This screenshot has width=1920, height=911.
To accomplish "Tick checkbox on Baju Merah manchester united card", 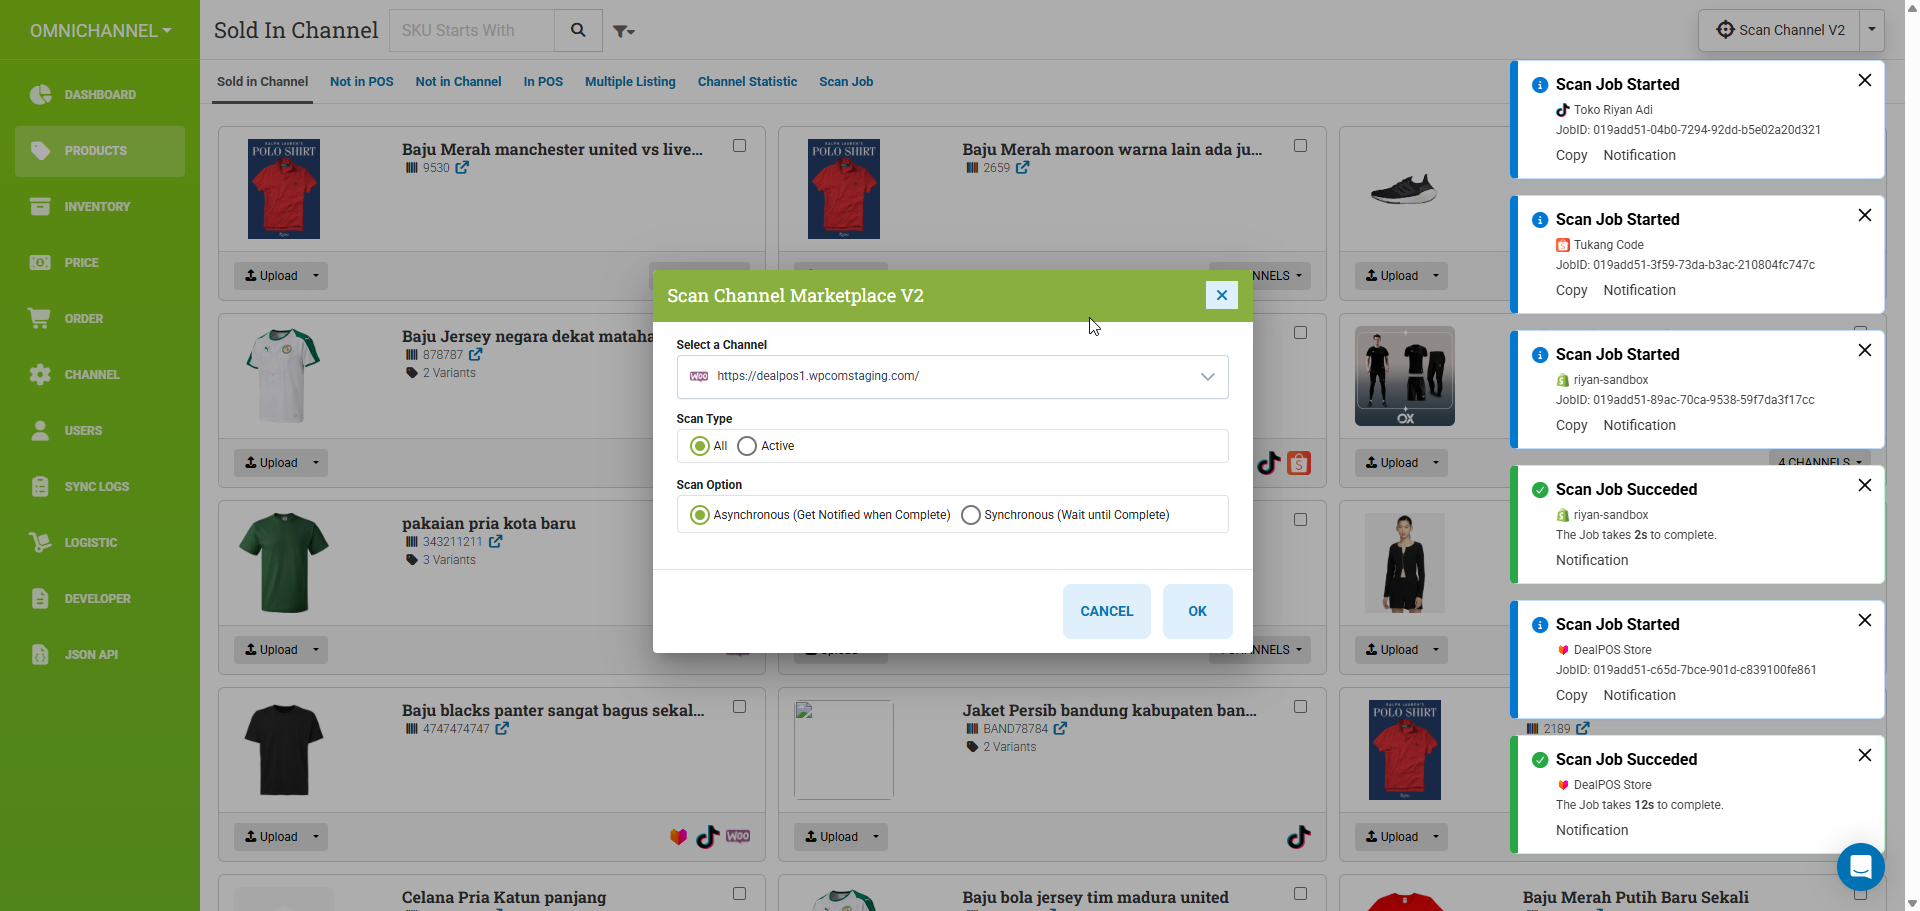I will pyautogui.click(x=739, y=146).
